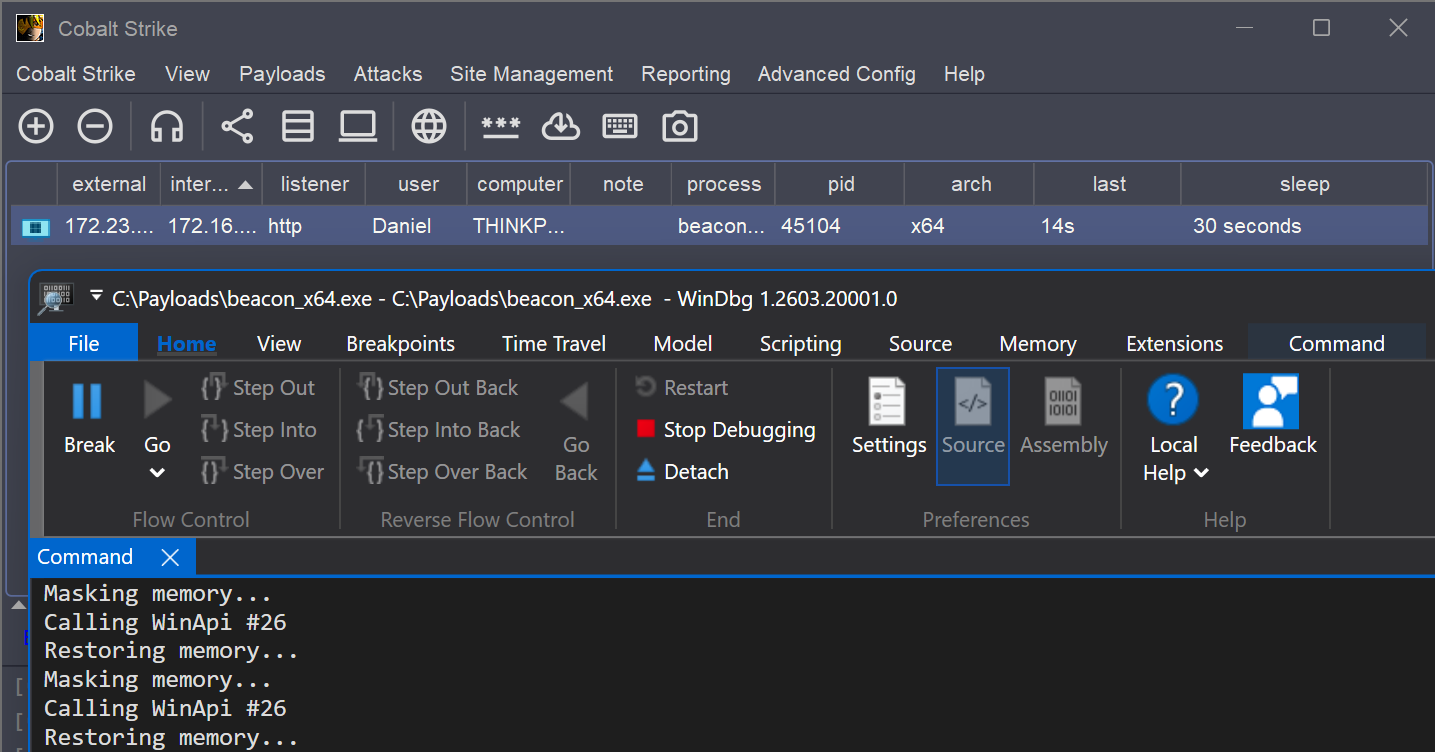Open the Memory ribbon tab
Image resolution: width=1435 pixels, height=752 pixels.
(x=1038, y=343)
